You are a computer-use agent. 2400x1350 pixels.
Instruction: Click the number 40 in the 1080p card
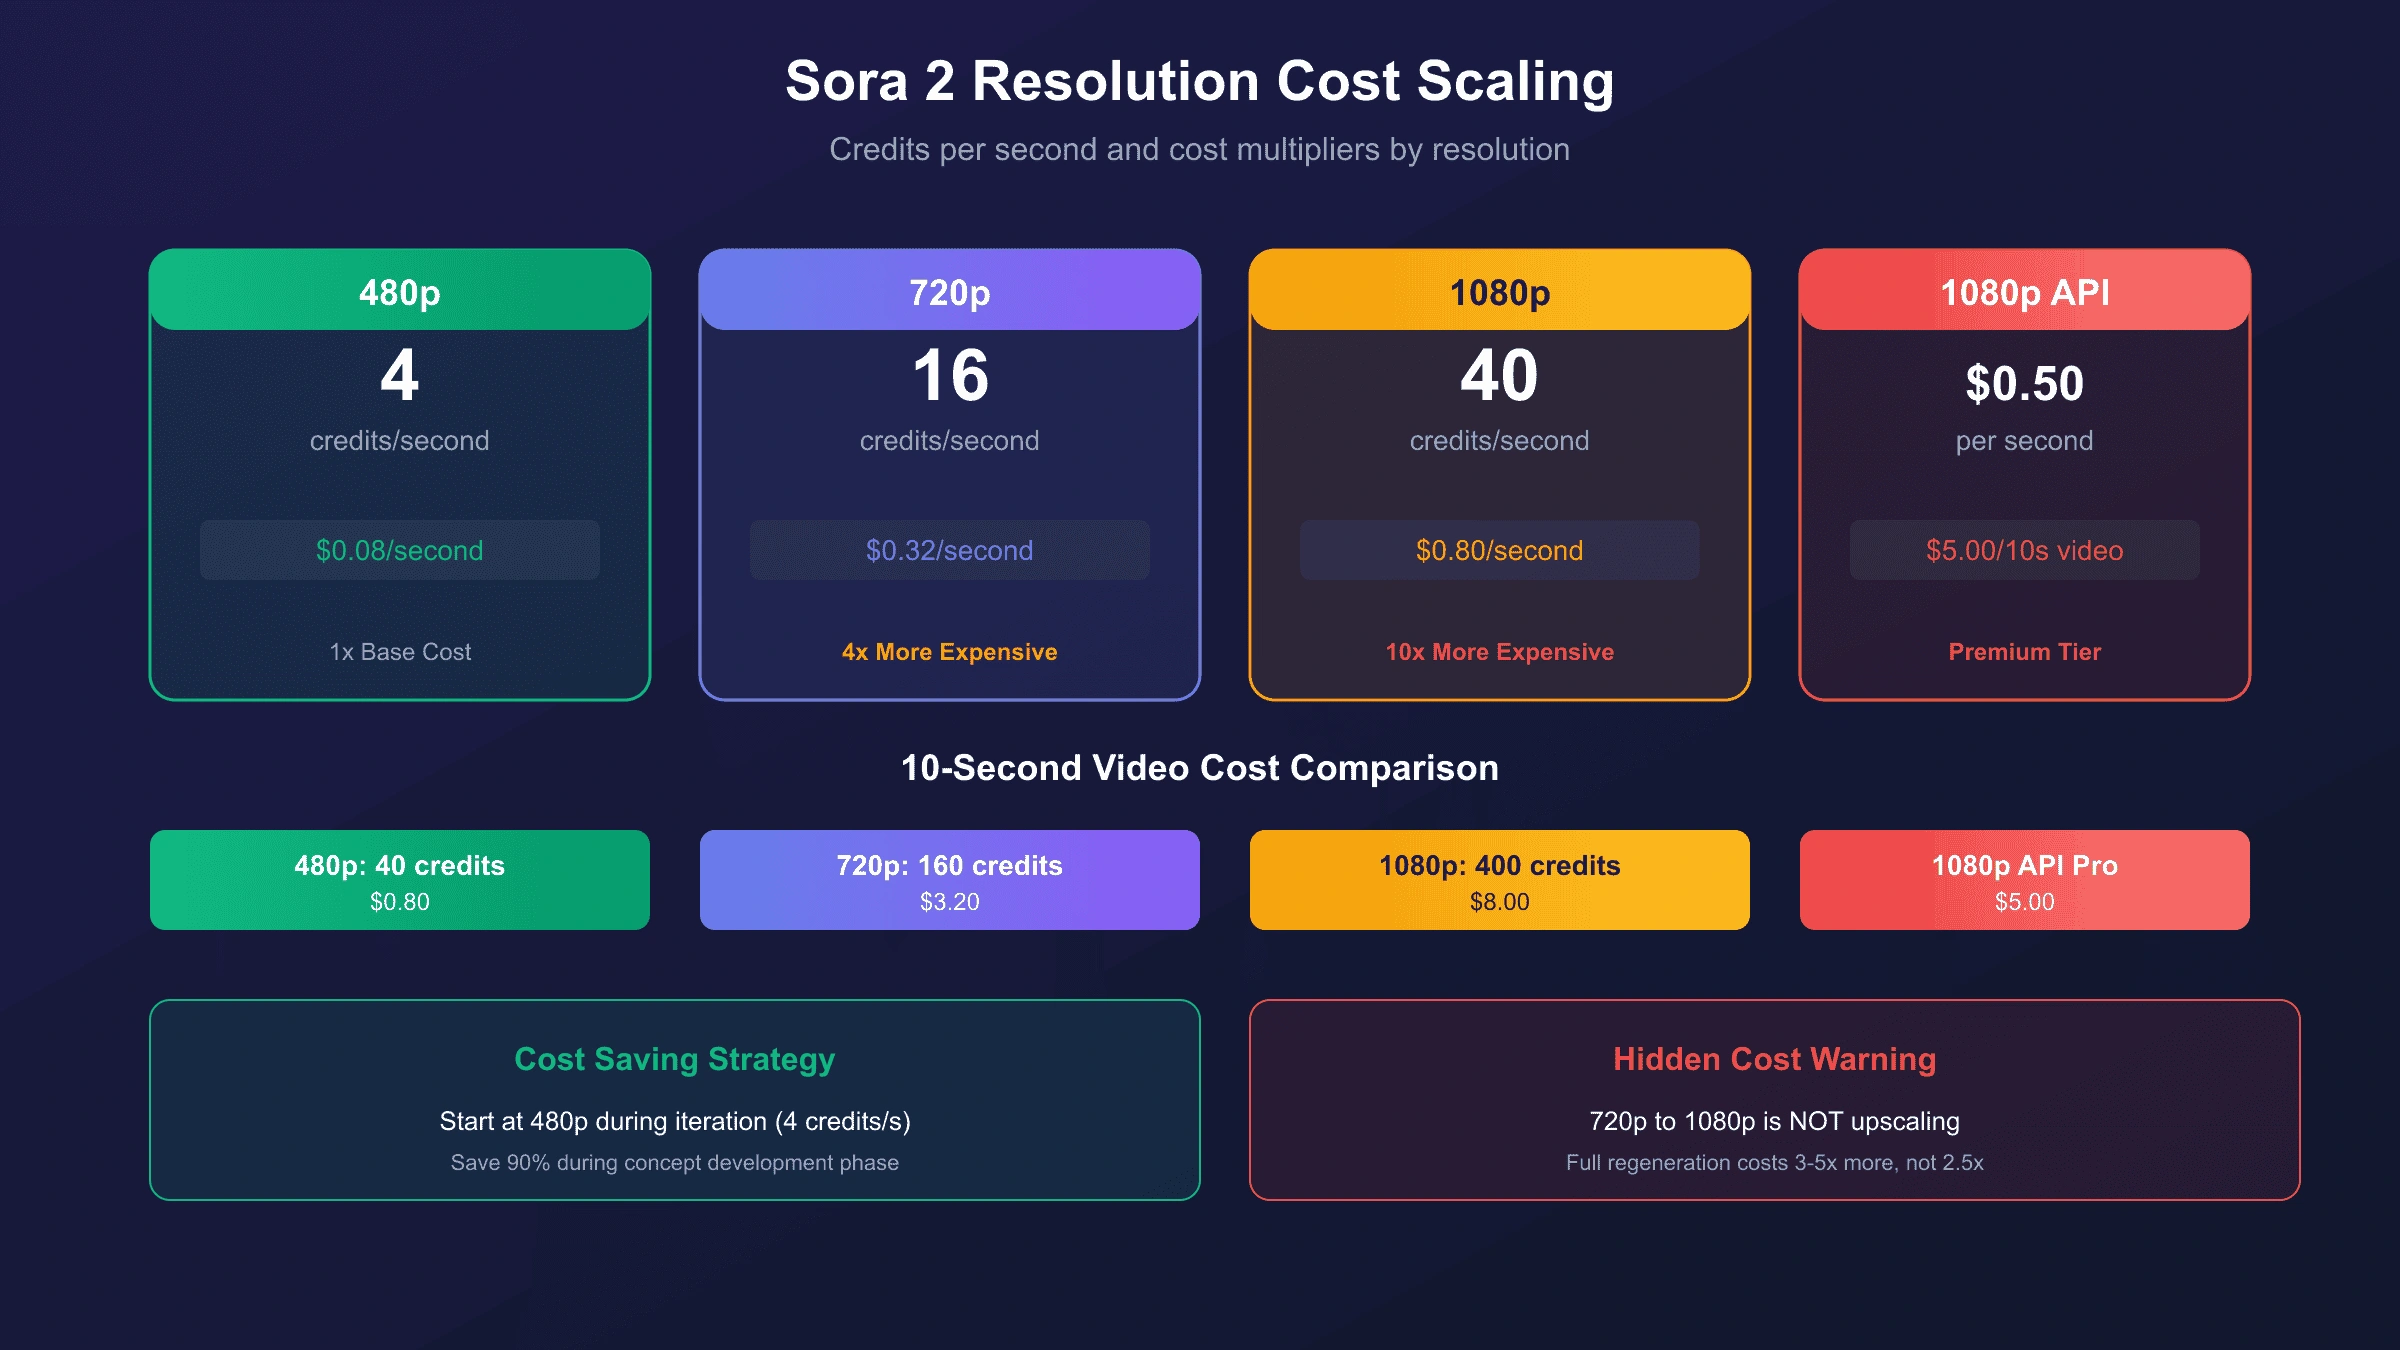(x=1499, y=376)
